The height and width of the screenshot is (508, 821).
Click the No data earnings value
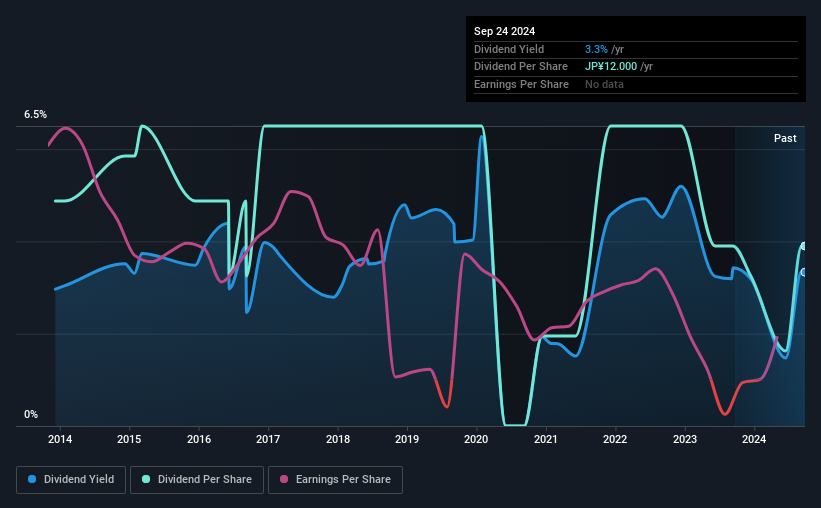(x=604, y=84)
